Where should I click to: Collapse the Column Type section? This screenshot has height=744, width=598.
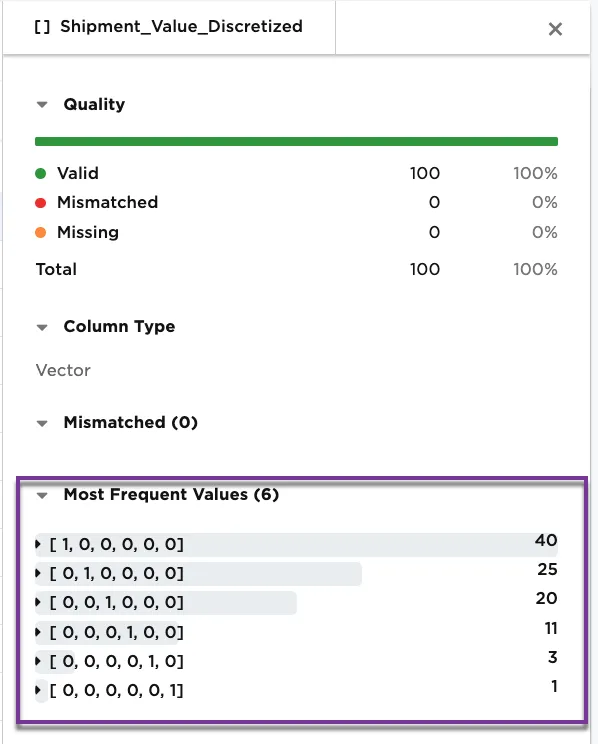tap(42, 327)
